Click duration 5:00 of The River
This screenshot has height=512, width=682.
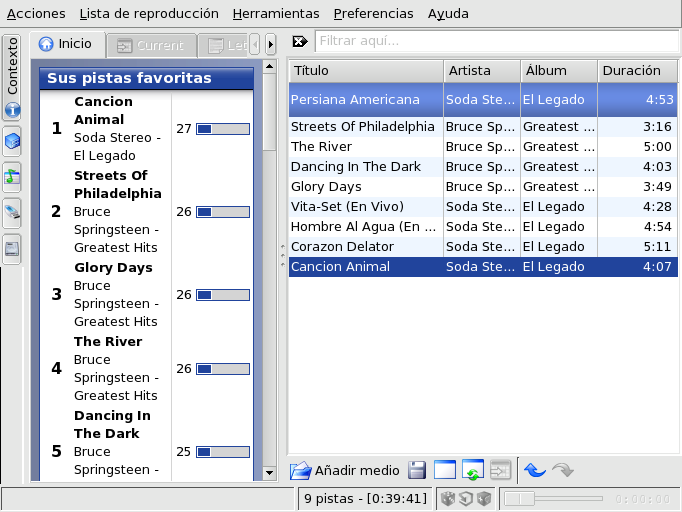(657, 147)
